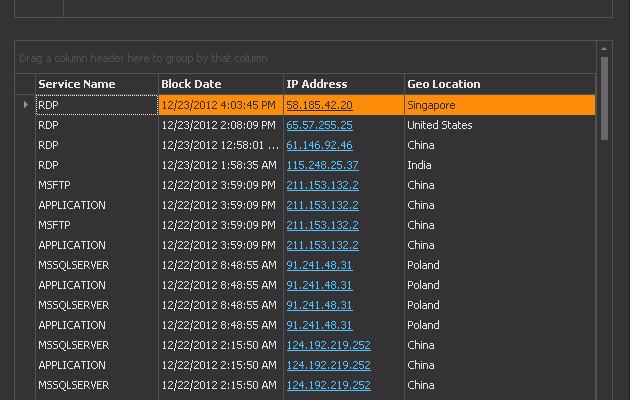Click the Geo Location column header
This screenshot has width=630, height=400.
(498, 84)
